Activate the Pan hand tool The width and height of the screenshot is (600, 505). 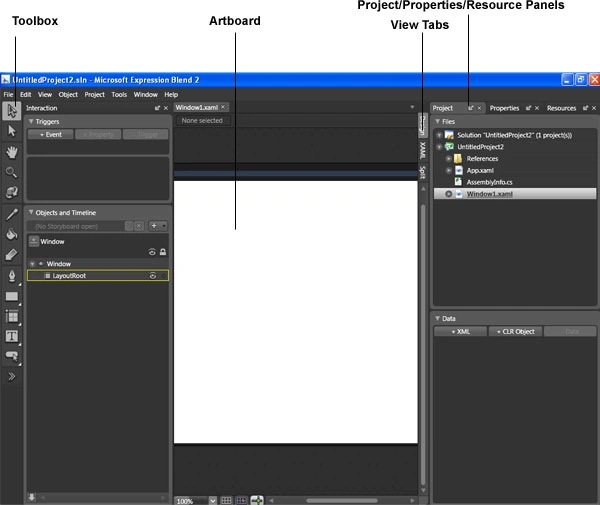pyautogui.click(x=11, y=152)
